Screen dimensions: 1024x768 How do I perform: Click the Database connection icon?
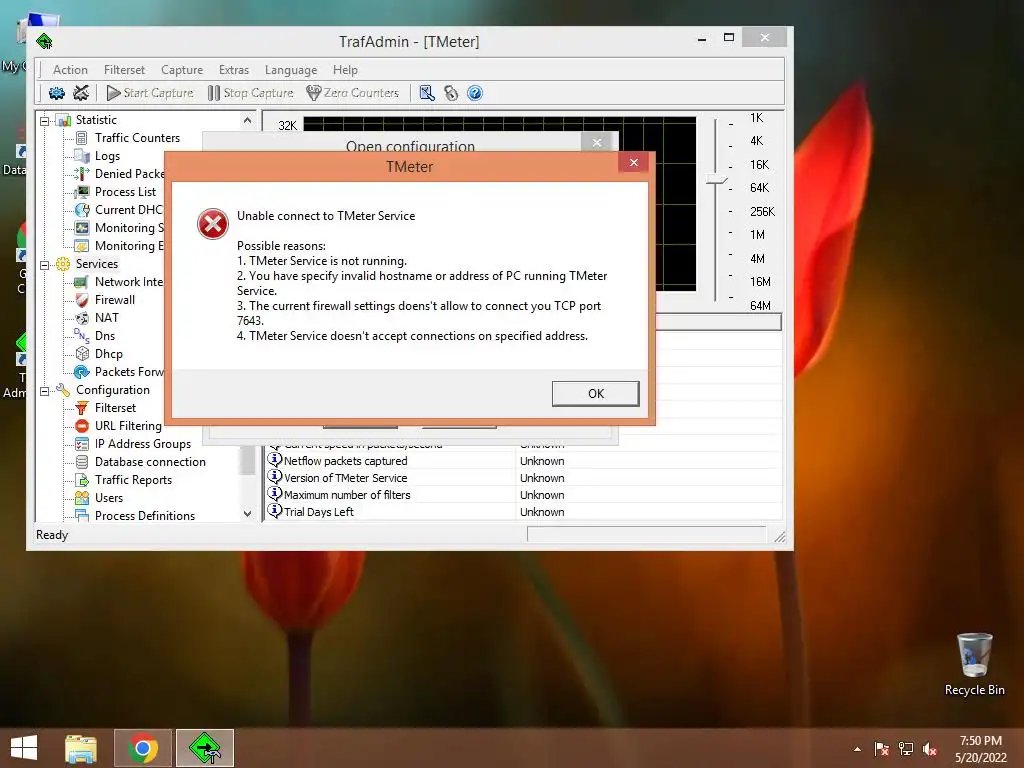pos(82,462)
